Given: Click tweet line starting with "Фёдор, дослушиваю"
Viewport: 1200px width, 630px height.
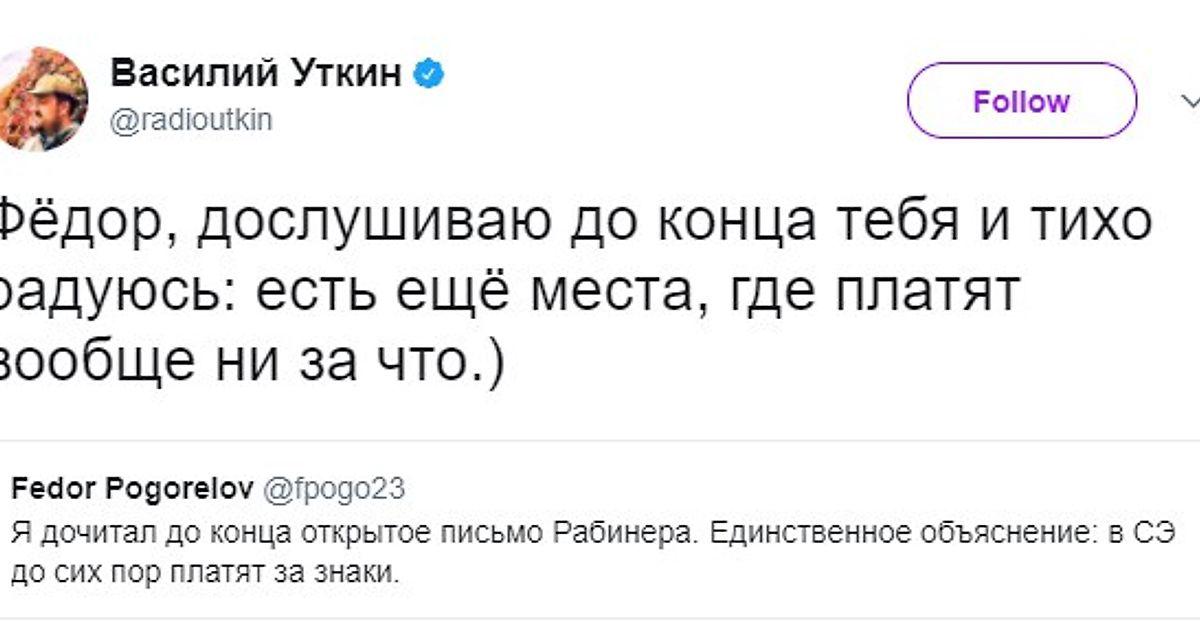Looking at the screenshot, I should (575, 223).
